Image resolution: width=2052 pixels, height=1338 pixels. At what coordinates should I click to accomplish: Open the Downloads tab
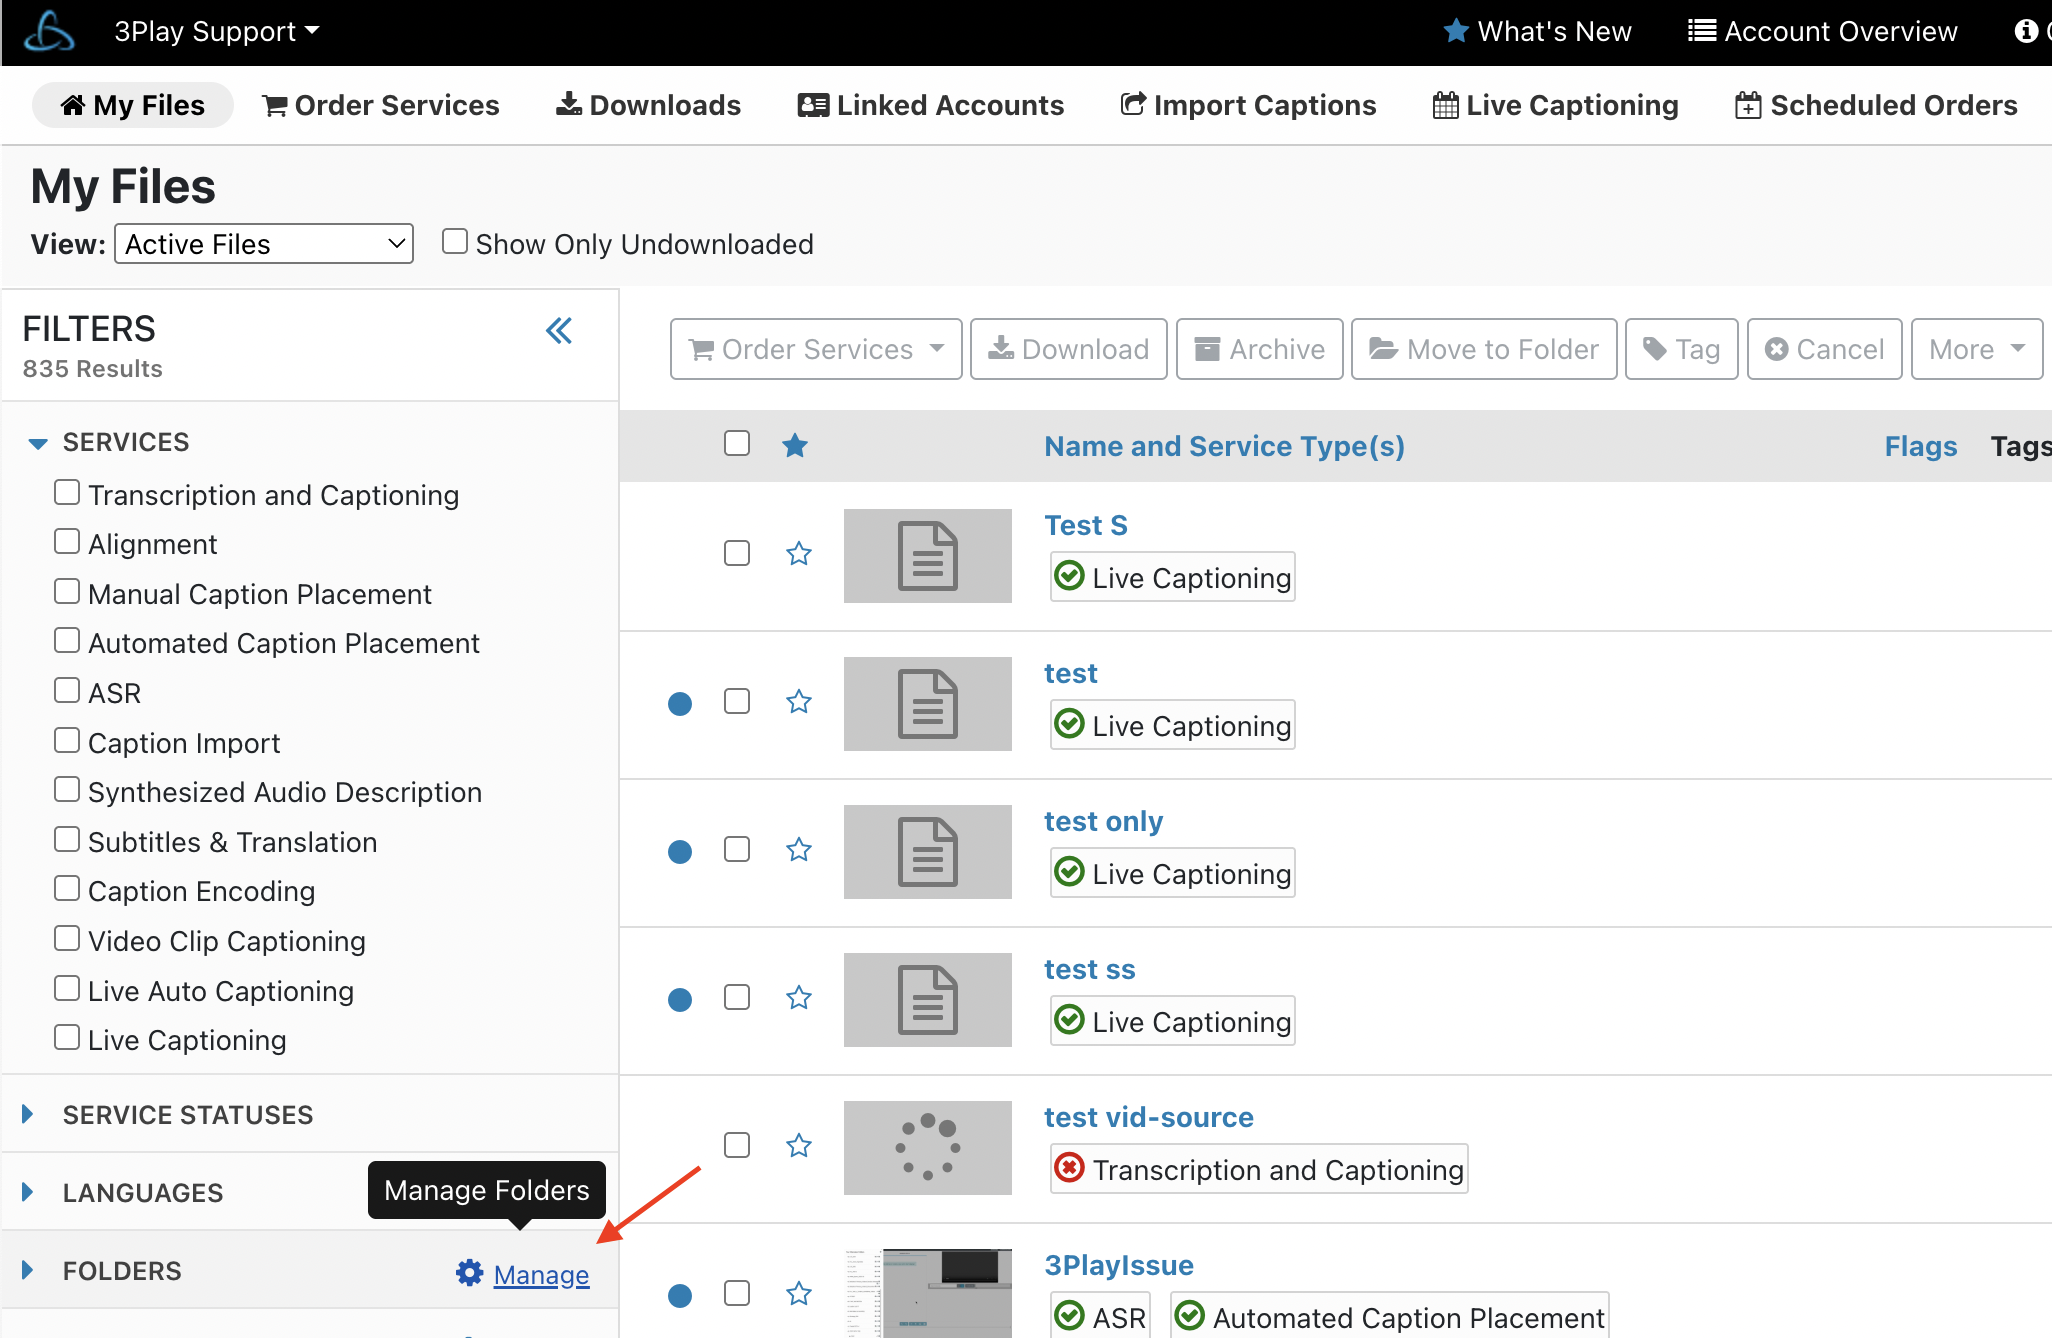point(649,105)
